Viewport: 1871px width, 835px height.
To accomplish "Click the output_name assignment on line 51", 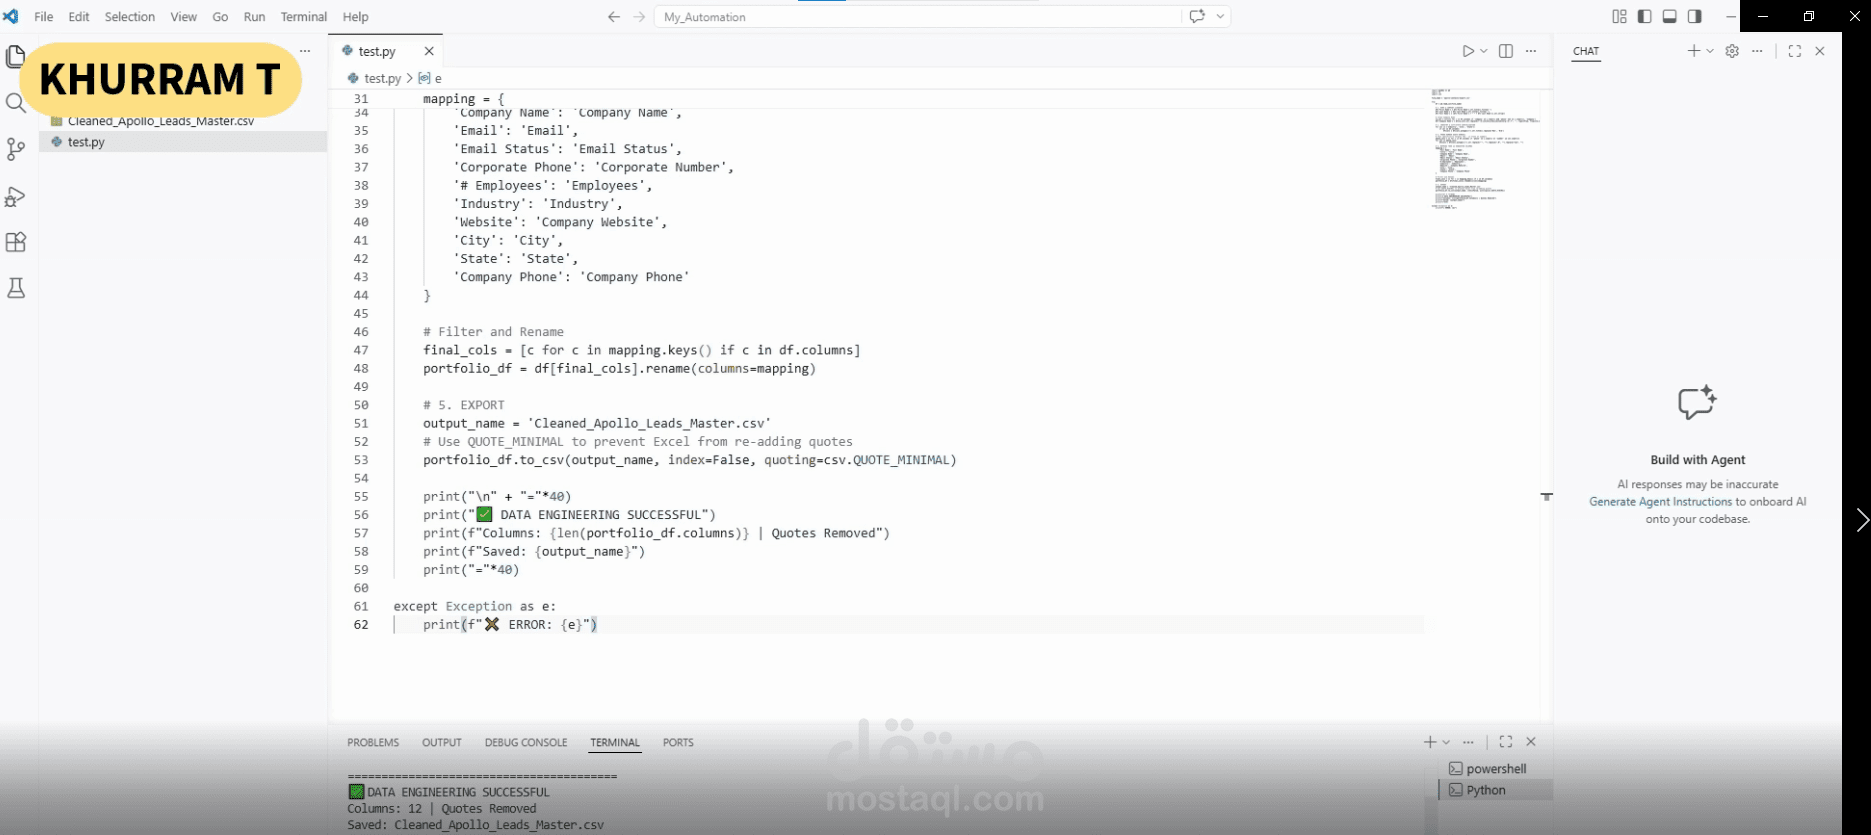I will (597, 423).
